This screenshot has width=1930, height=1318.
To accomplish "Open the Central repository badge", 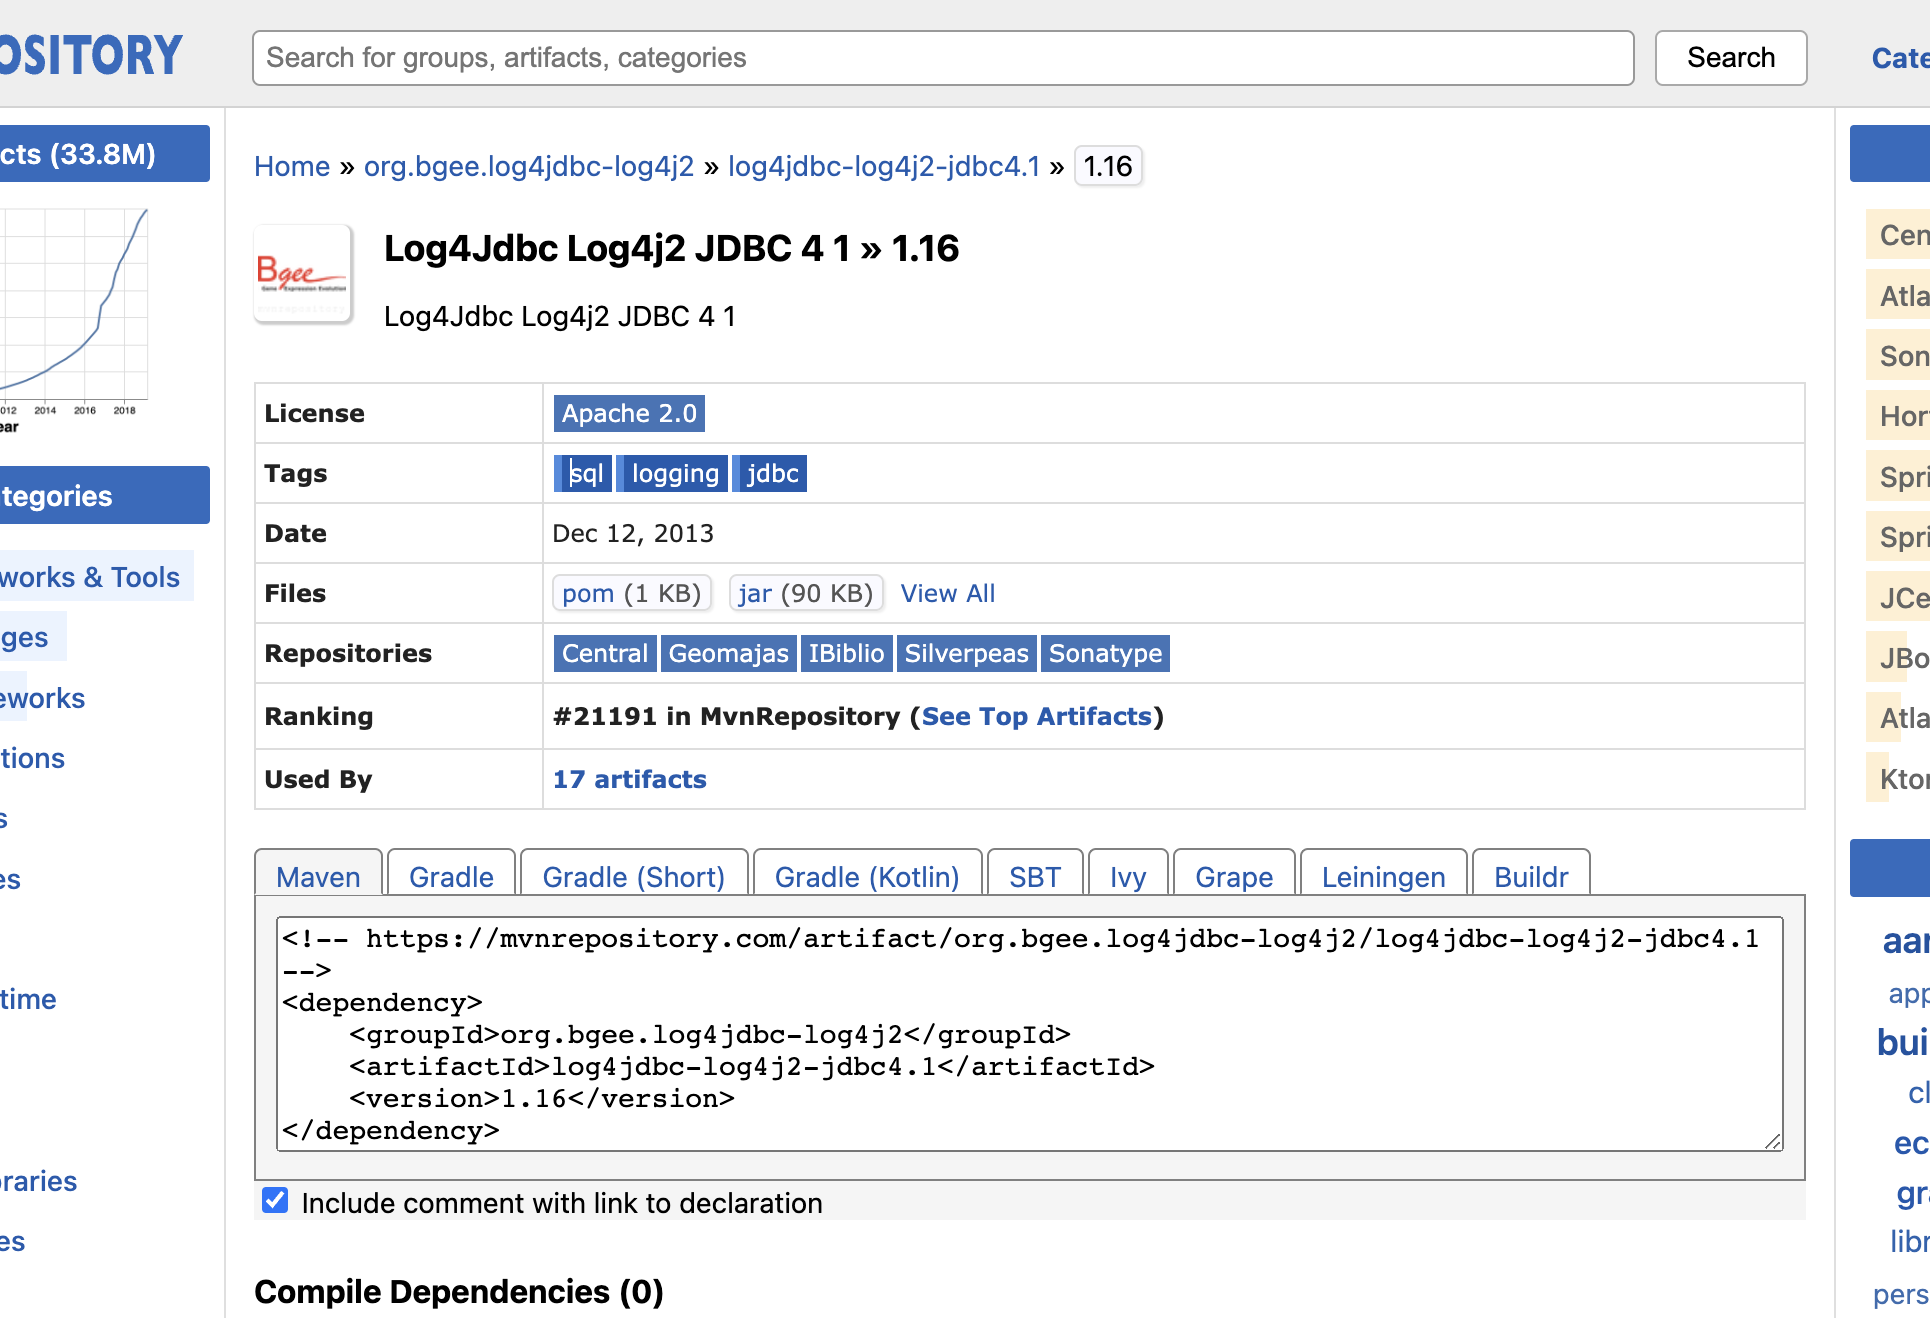I will point(604,653).
